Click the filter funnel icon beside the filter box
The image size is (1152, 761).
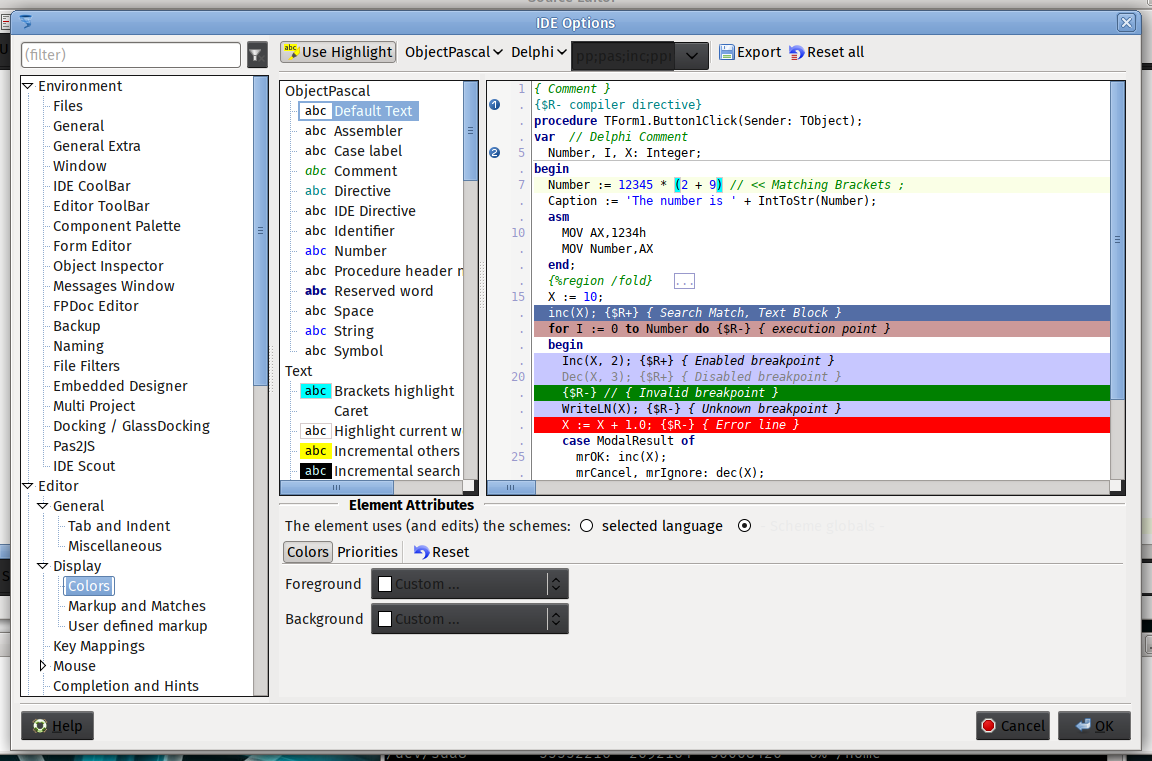[x=256, y=54]
